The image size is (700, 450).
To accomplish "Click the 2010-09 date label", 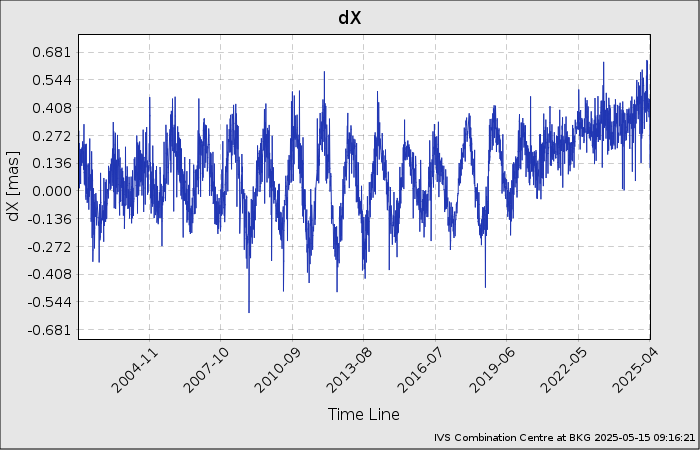I will coord(277,370).
